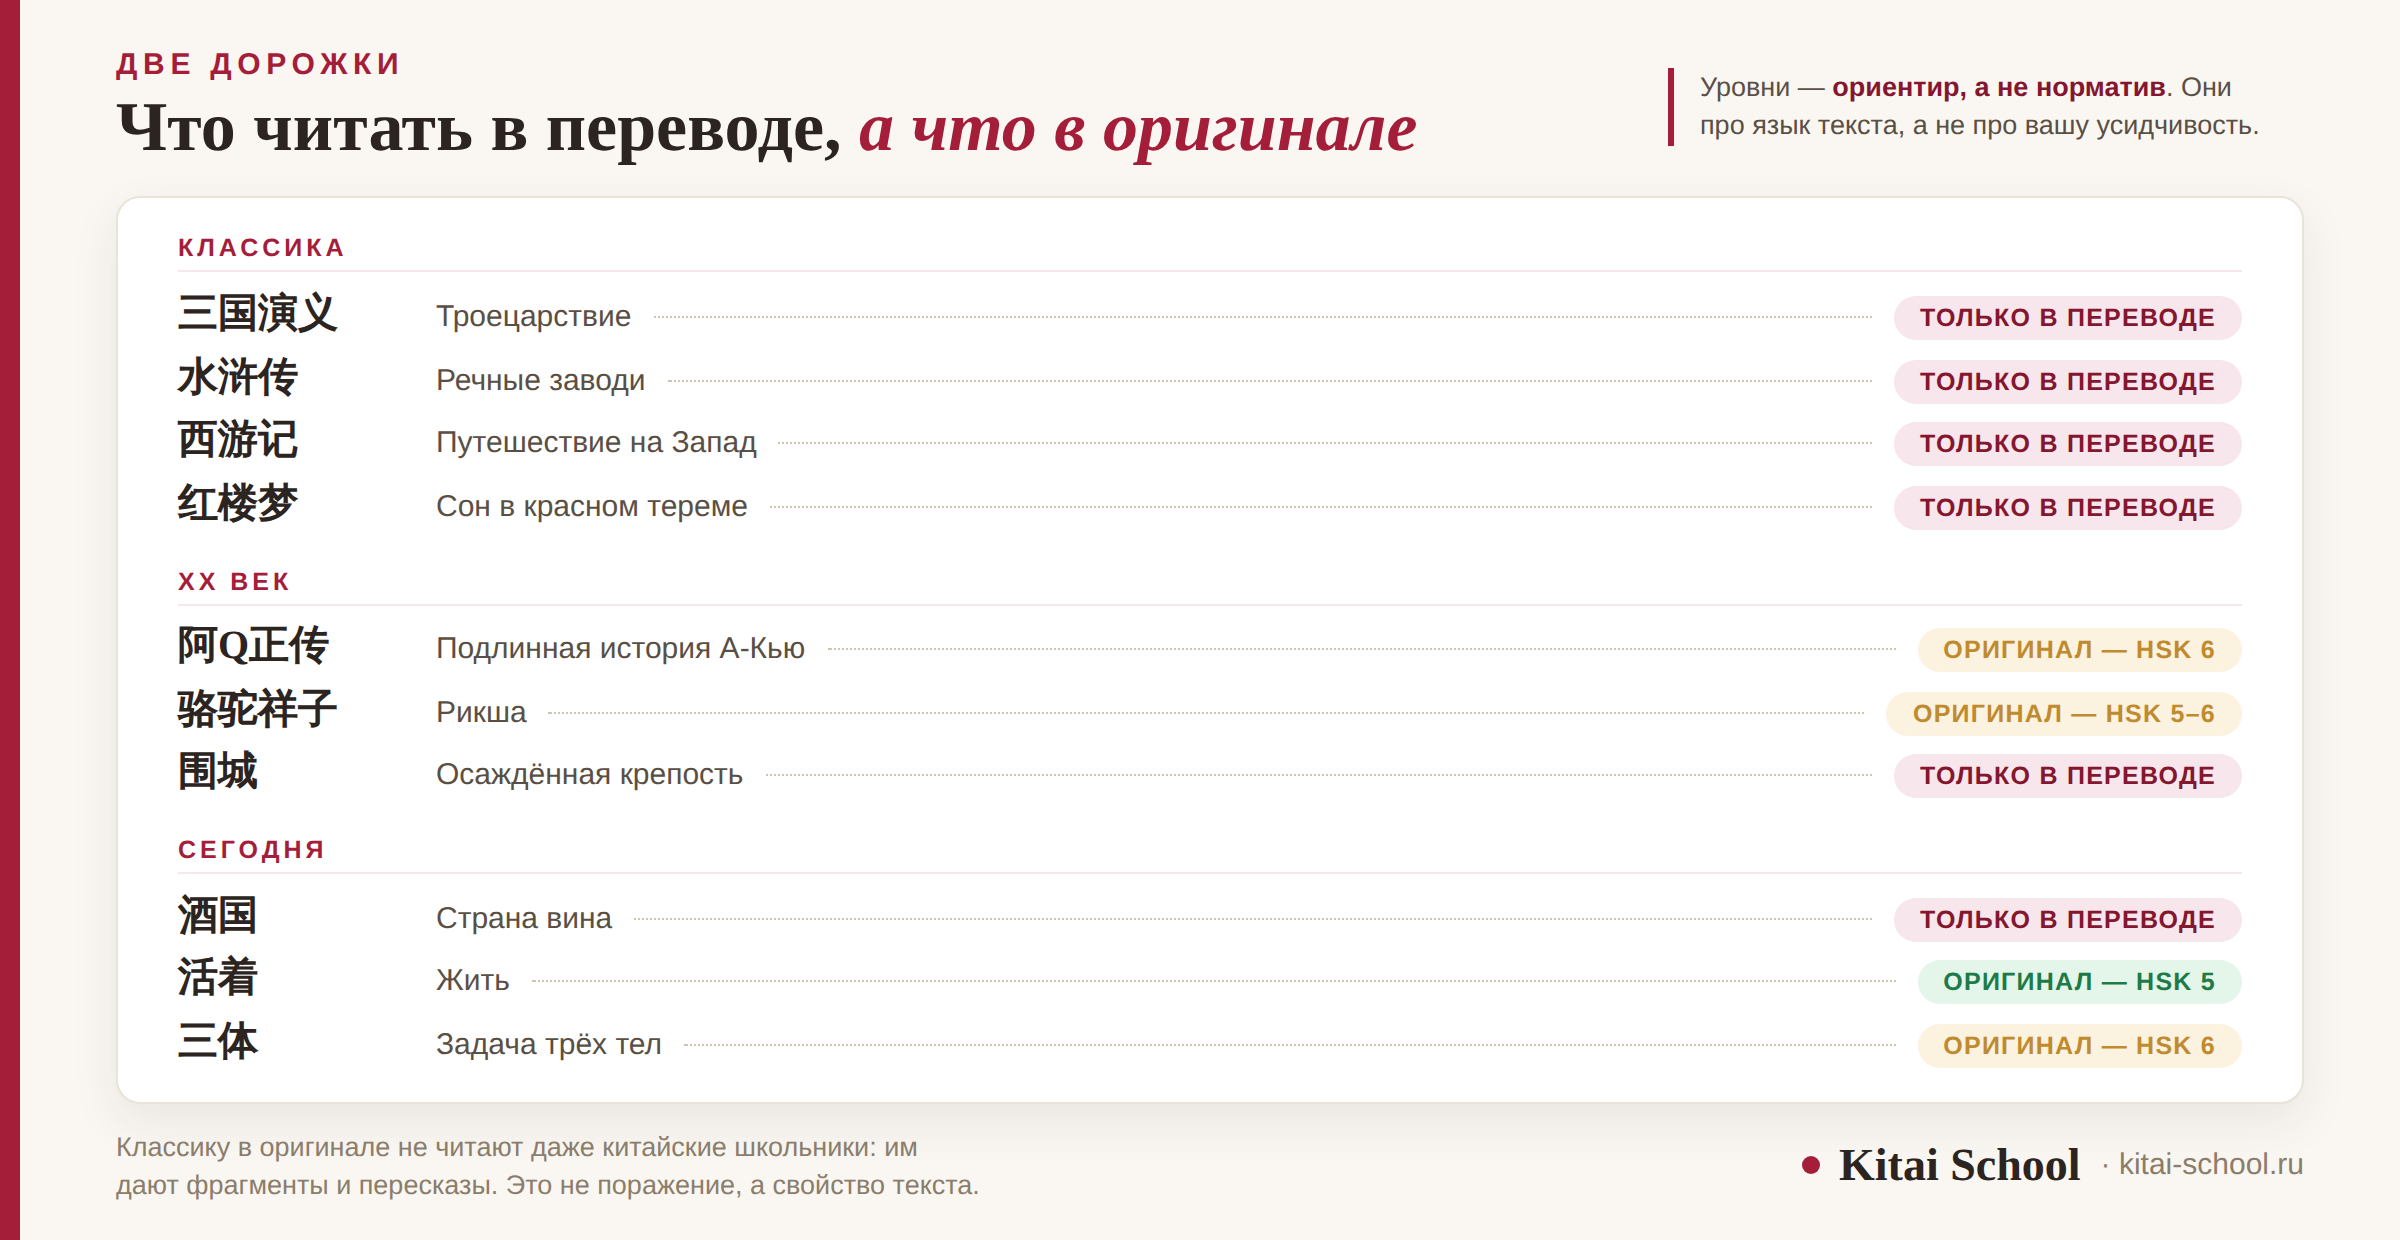The width and height of the screenshot is (2400, 1240).
Task: Click the Chinese title 骆驼祥子
Action: (257, 710)
